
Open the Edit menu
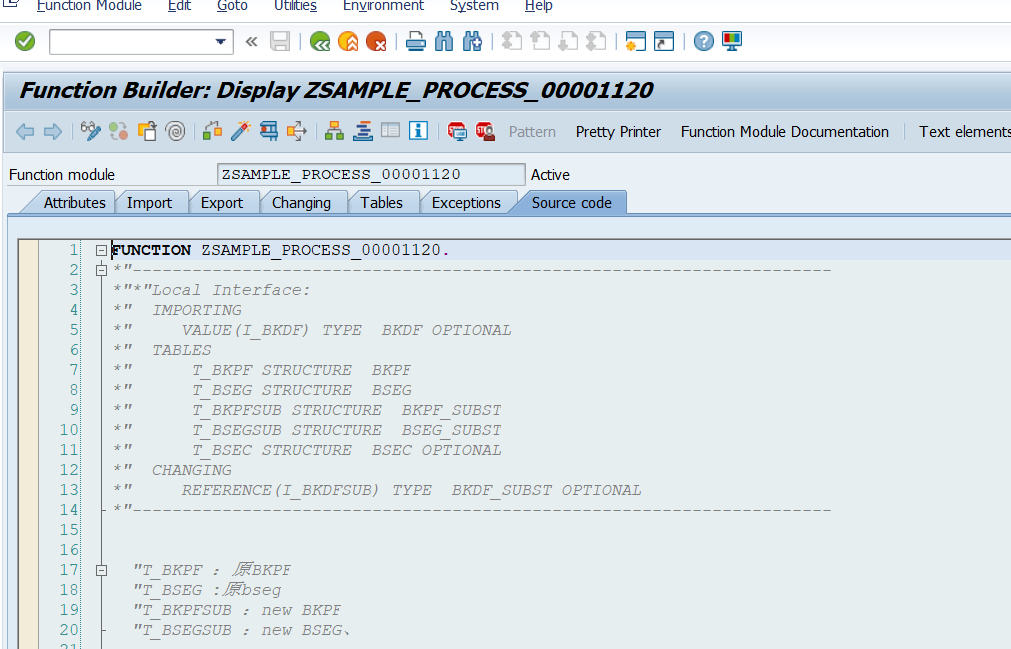click(179, 6)
